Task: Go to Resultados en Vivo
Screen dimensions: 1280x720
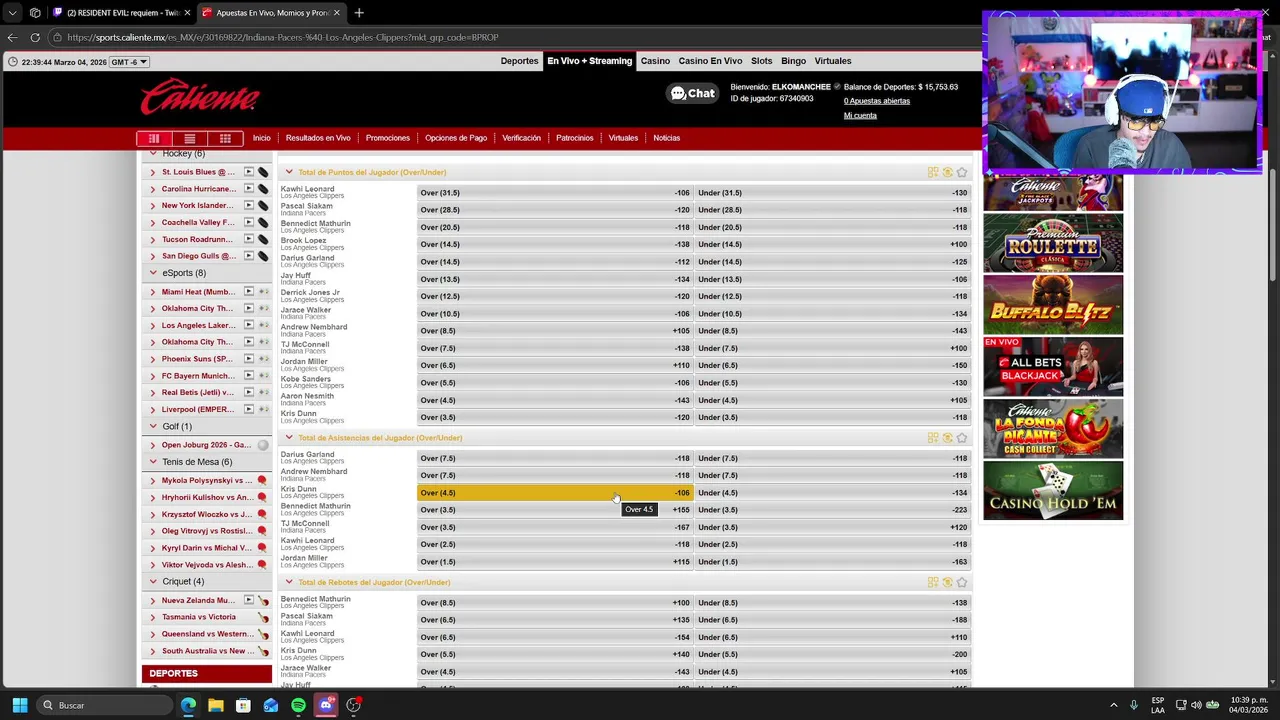Action: [x=318, y=138]
